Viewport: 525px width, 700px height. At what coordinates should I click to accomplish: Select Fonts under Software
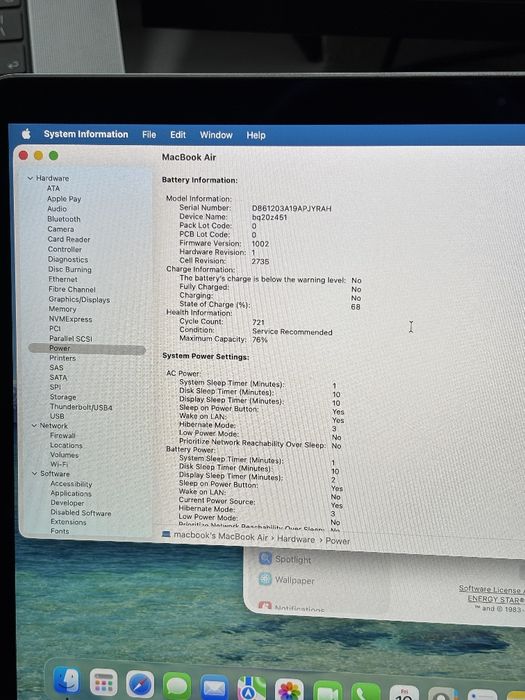click(x=60, y=531)
